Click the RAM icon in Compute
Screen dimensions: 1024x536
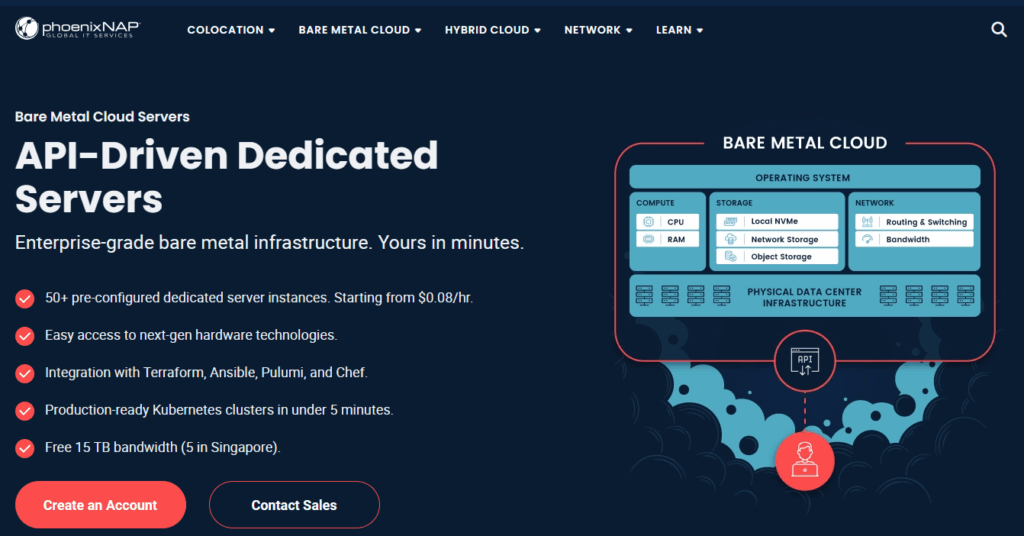[648, 239]
